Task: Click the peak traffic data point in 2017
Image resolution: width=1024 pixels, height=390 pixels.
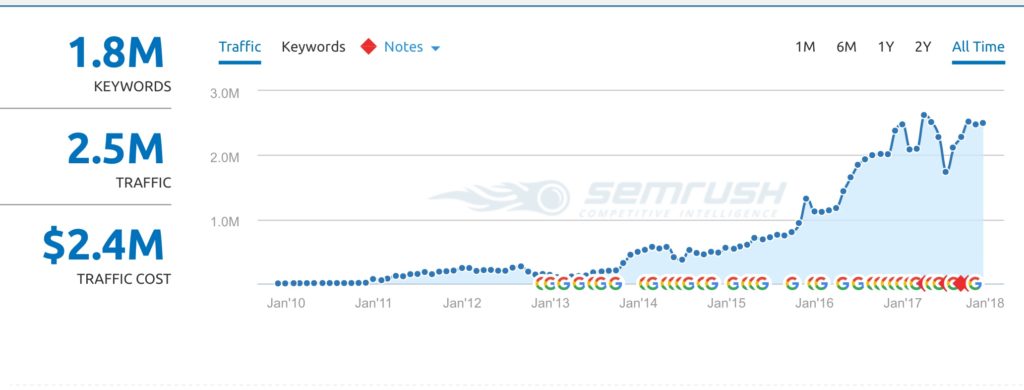Action: tap(923, 115)
